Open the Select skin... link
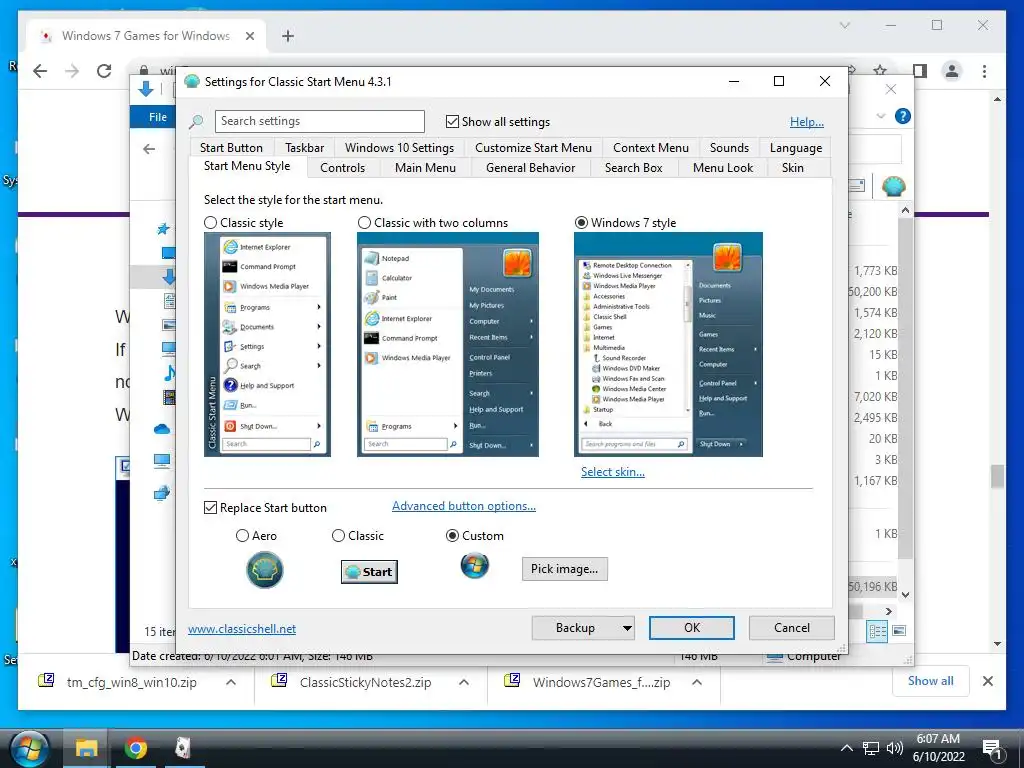The image size is (1024, 768). pos(613,472)
